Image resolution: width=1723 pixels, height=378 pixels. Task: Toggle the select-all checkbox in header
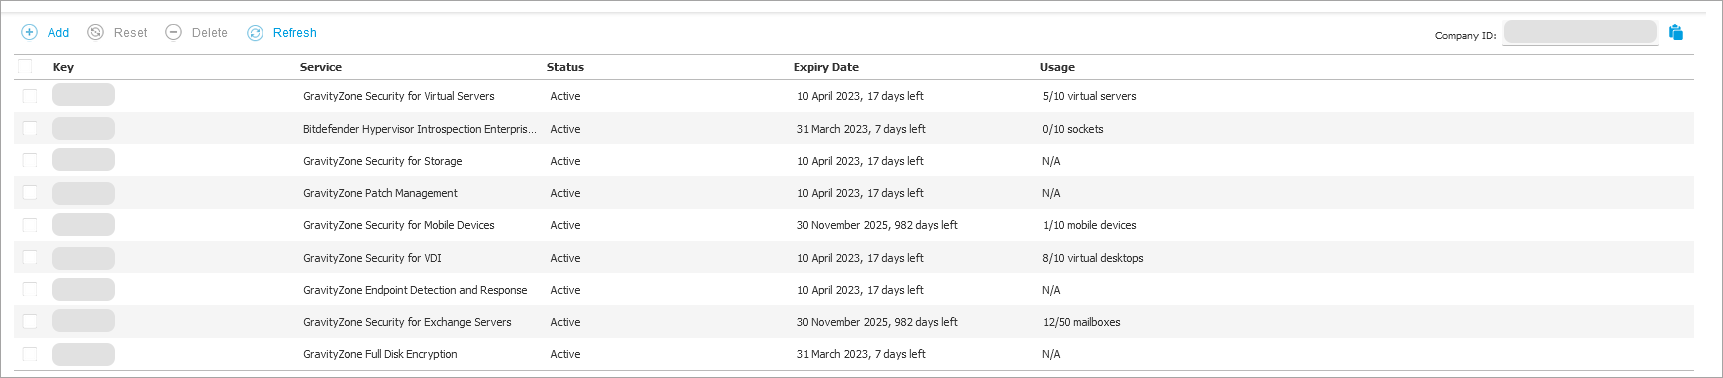26,66
